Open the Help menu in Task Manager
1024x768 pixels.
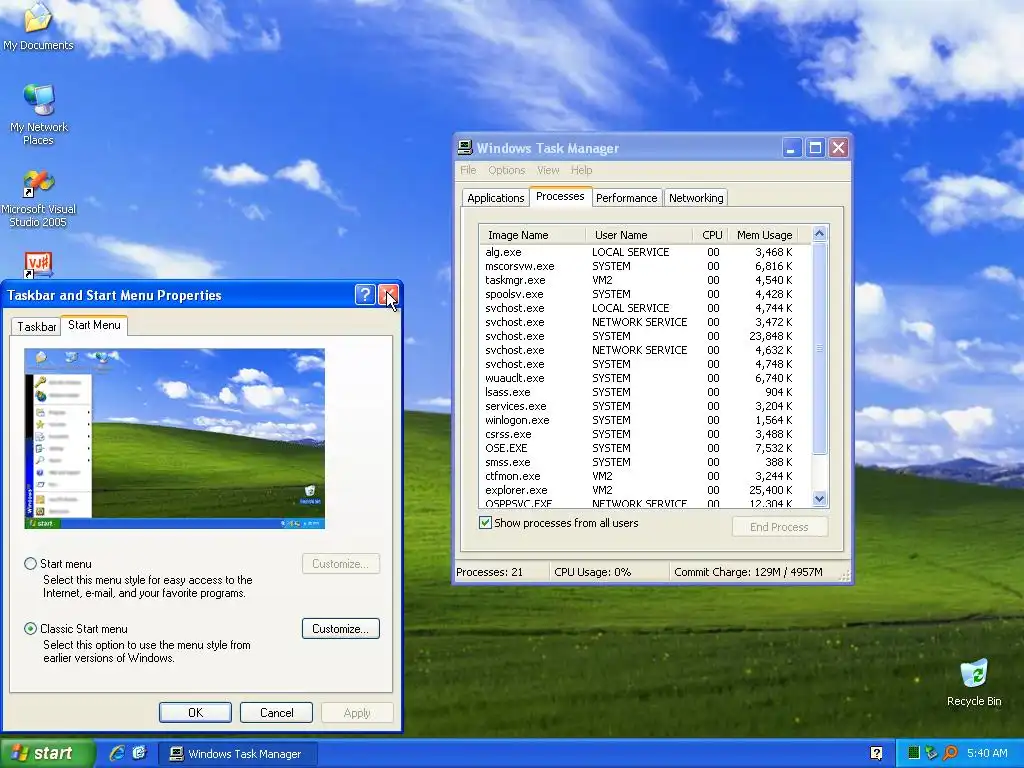coord(581,170)
